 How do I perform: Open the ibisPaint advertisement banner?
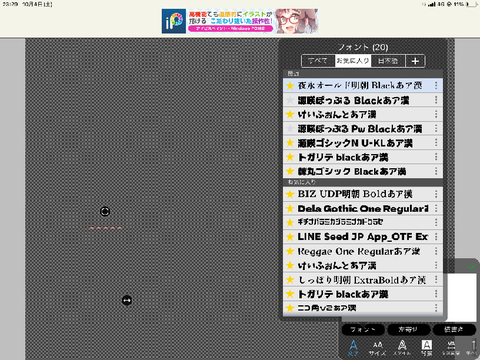(240, 21)
